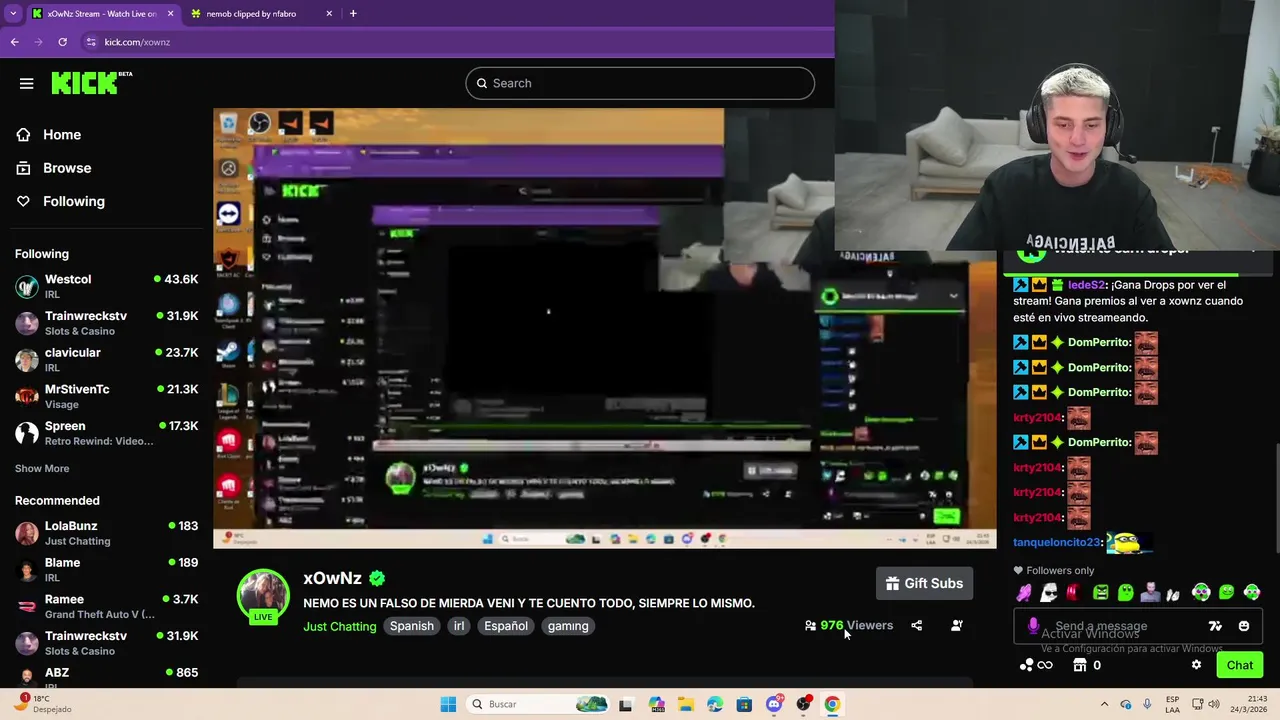This screenshot has width=1280, height=720.
Task: Select the Español tag
Action: [x=506, y=626]
